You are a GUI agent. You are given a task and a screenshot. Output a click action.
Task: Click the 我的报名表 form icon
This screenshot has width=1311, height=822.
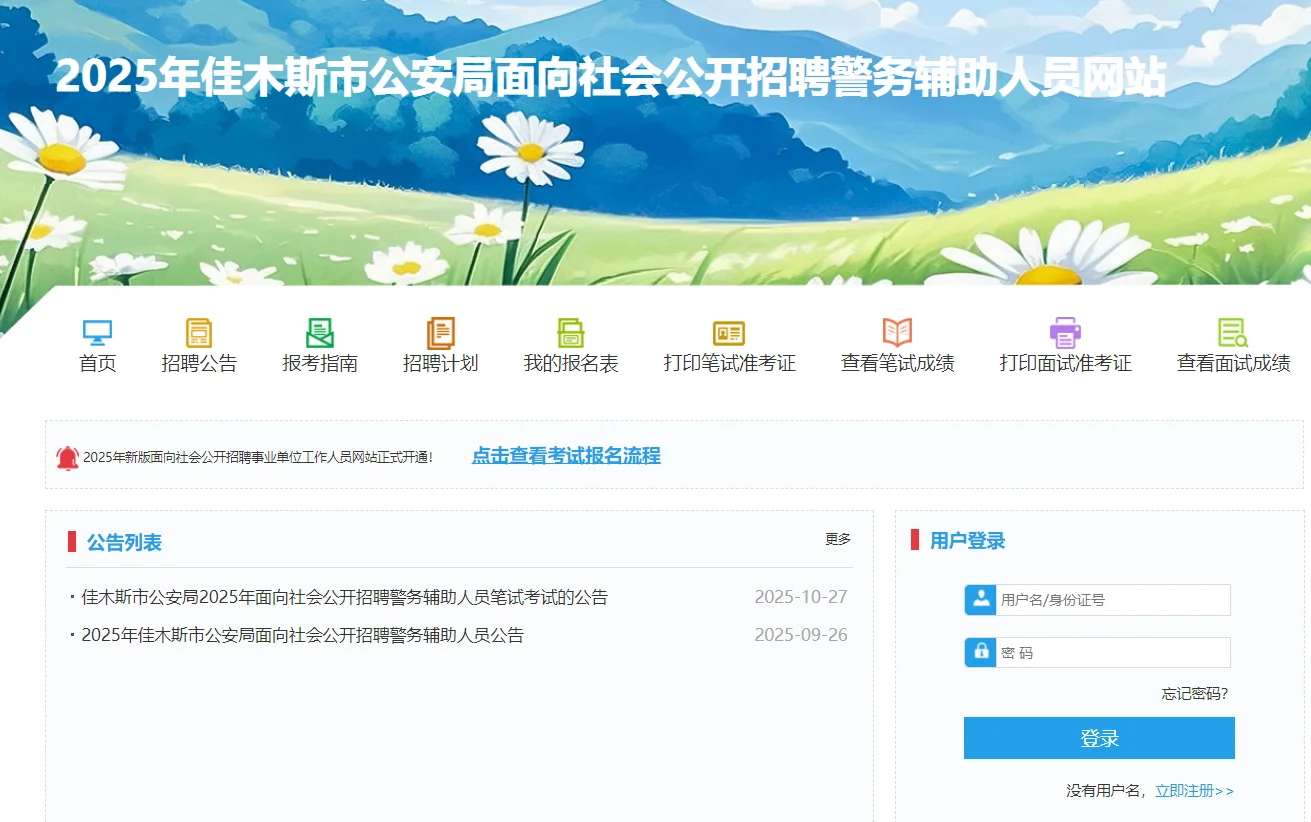[571, 333]
